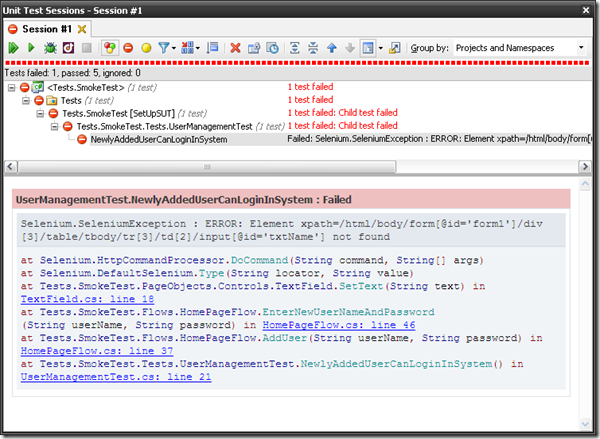Toggle show all tests (three colored balls)

110,48
